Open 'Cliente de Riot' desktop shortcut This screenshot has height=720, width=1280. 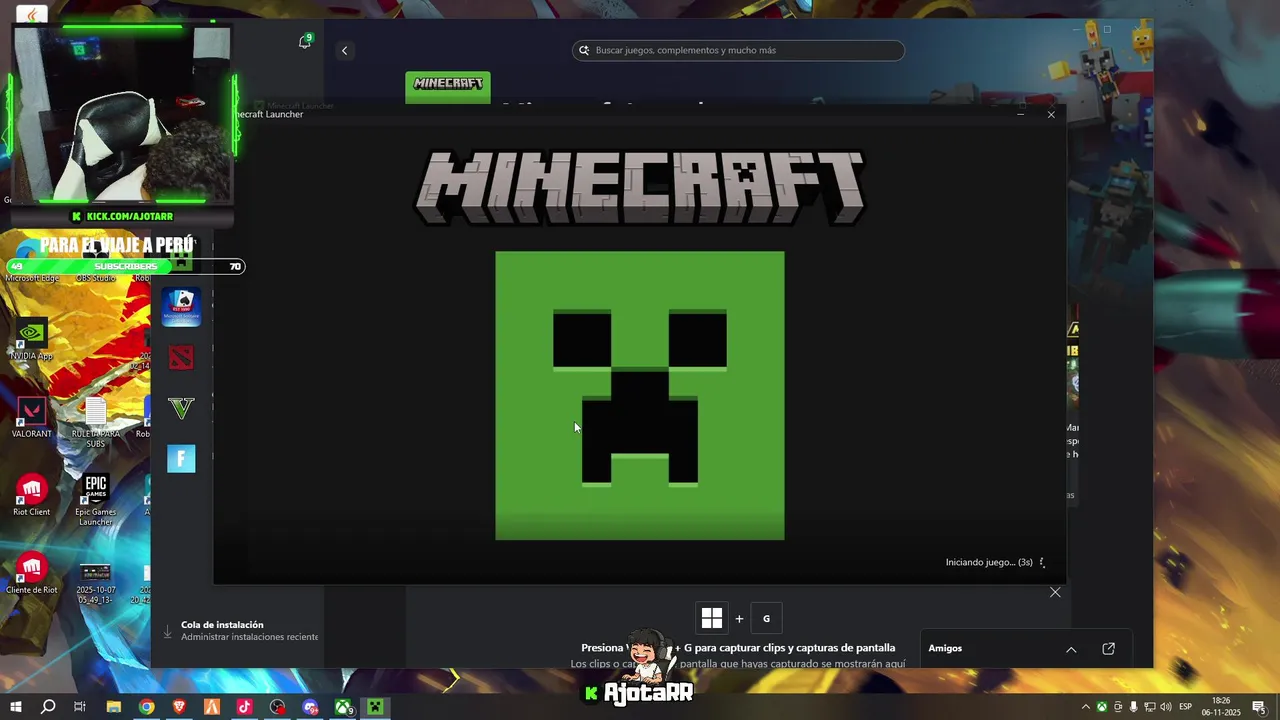click(x=32, y=574)
